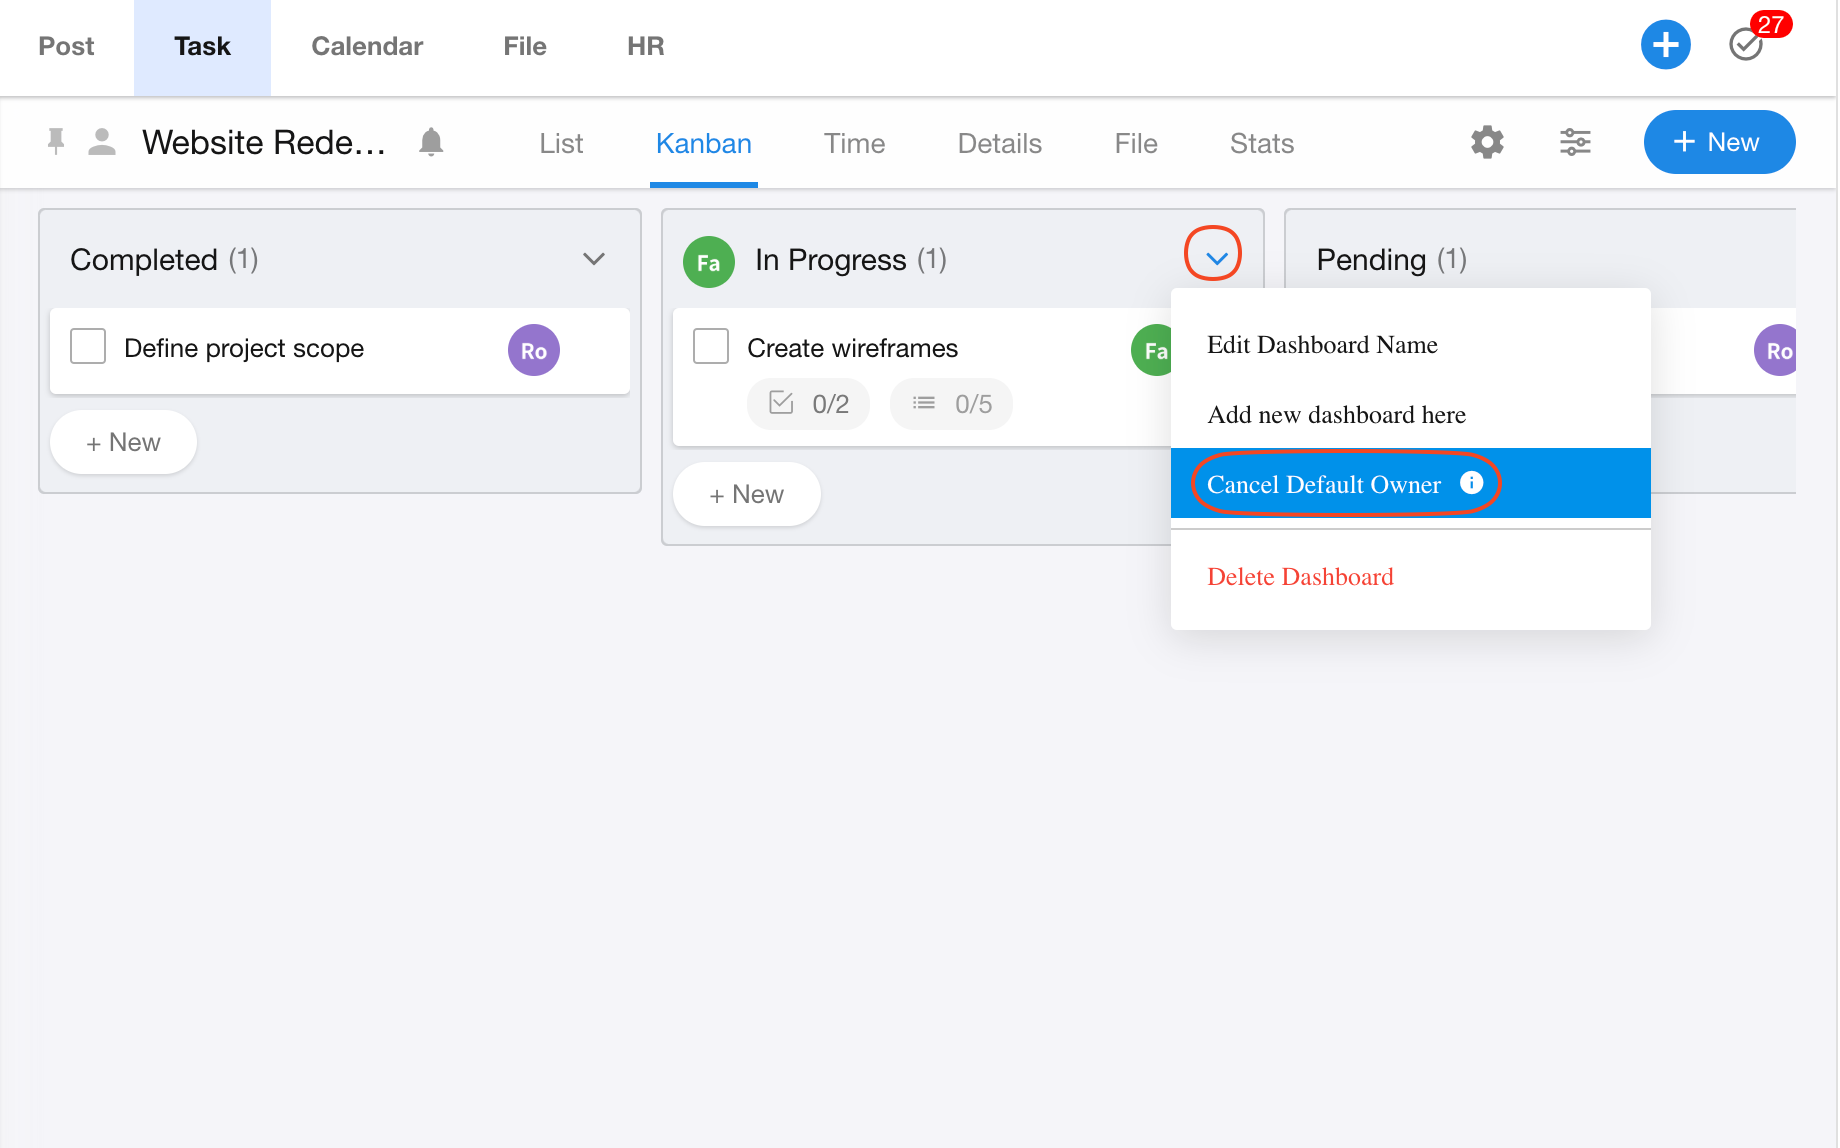Open the notifications checkmark with 27 badge

(x=1746, y=44)
